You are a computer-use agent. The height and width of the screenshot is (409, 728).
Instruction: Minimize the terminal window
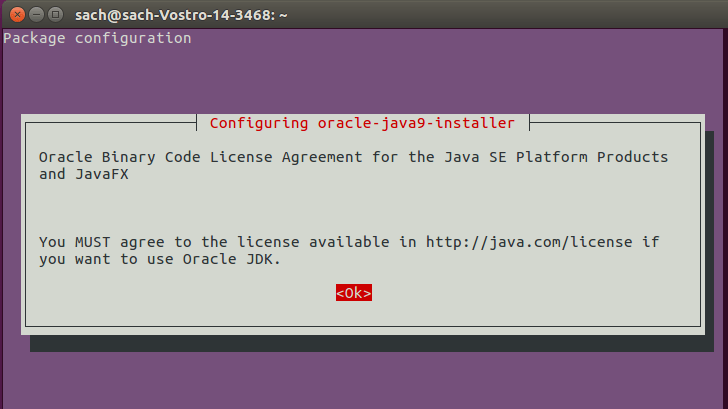point(36,15)
